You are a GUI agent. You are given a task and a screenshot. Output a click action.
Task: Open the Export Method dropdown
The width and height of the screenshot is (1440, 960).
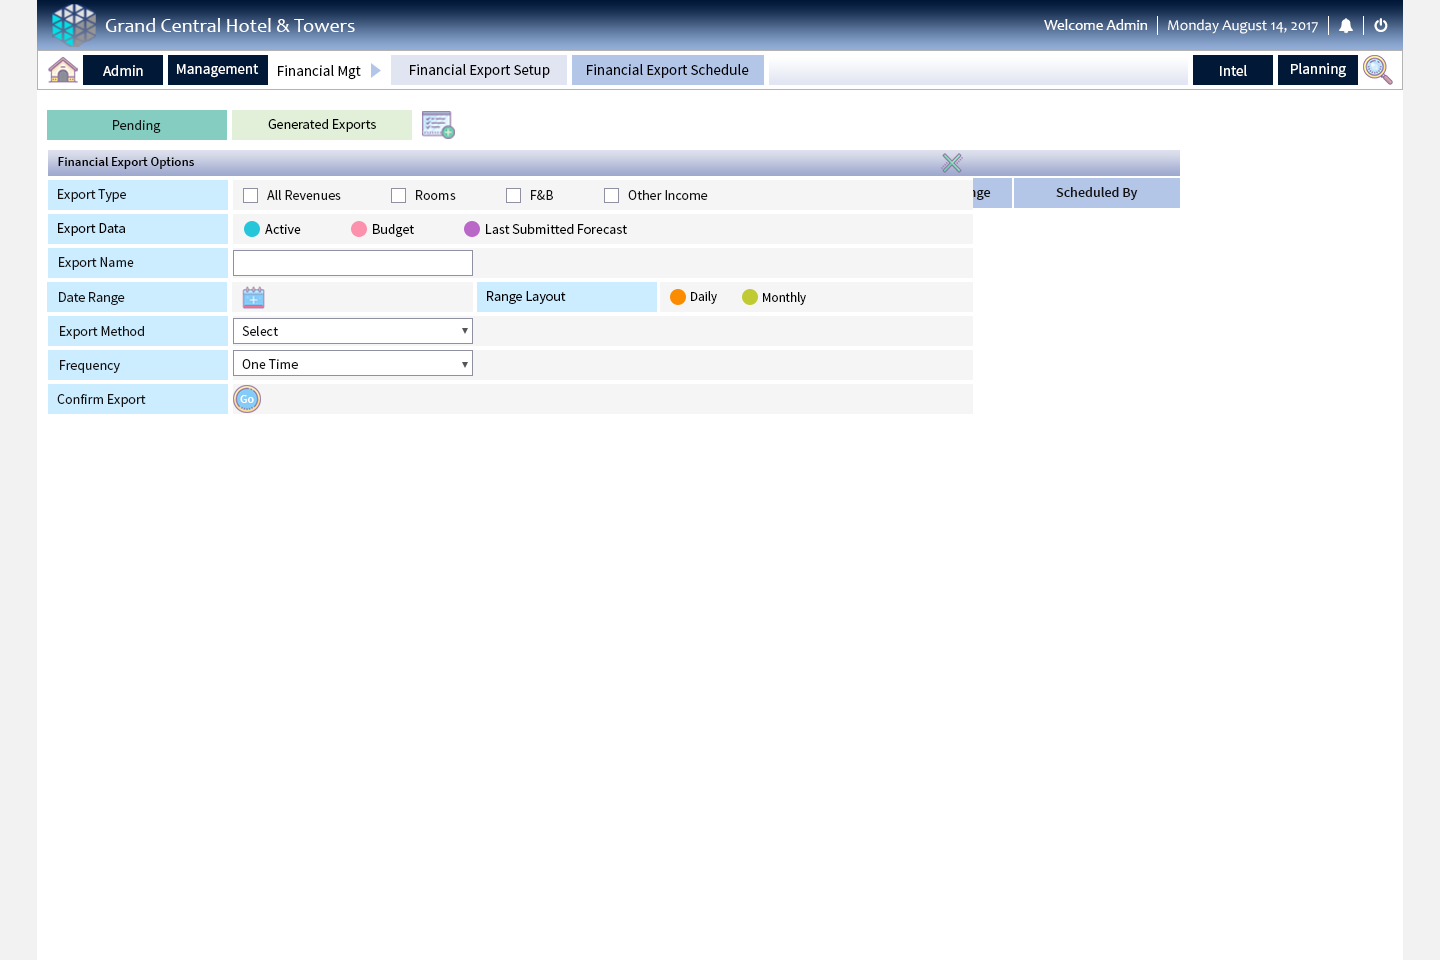pyautogui.click(x=352, y=331)
